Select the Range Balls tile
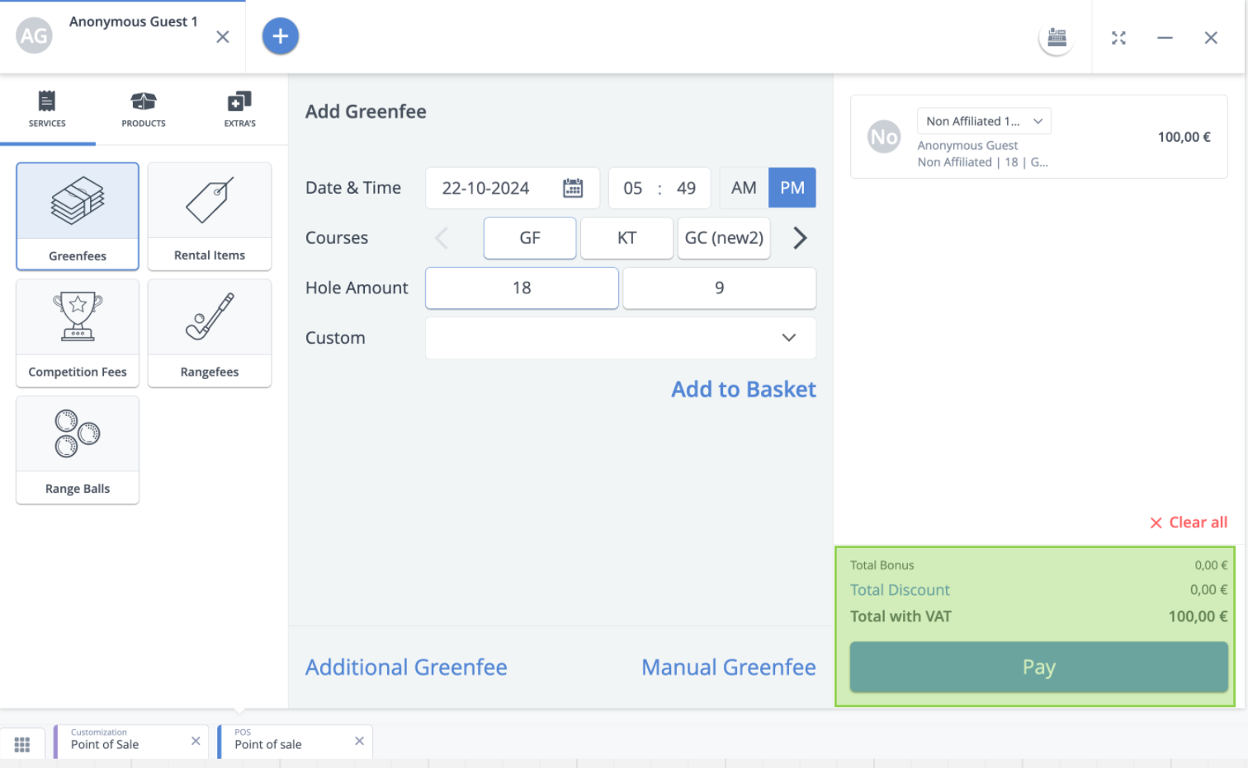This screenshot has height=768, width=1248. [x=77, y=450]
